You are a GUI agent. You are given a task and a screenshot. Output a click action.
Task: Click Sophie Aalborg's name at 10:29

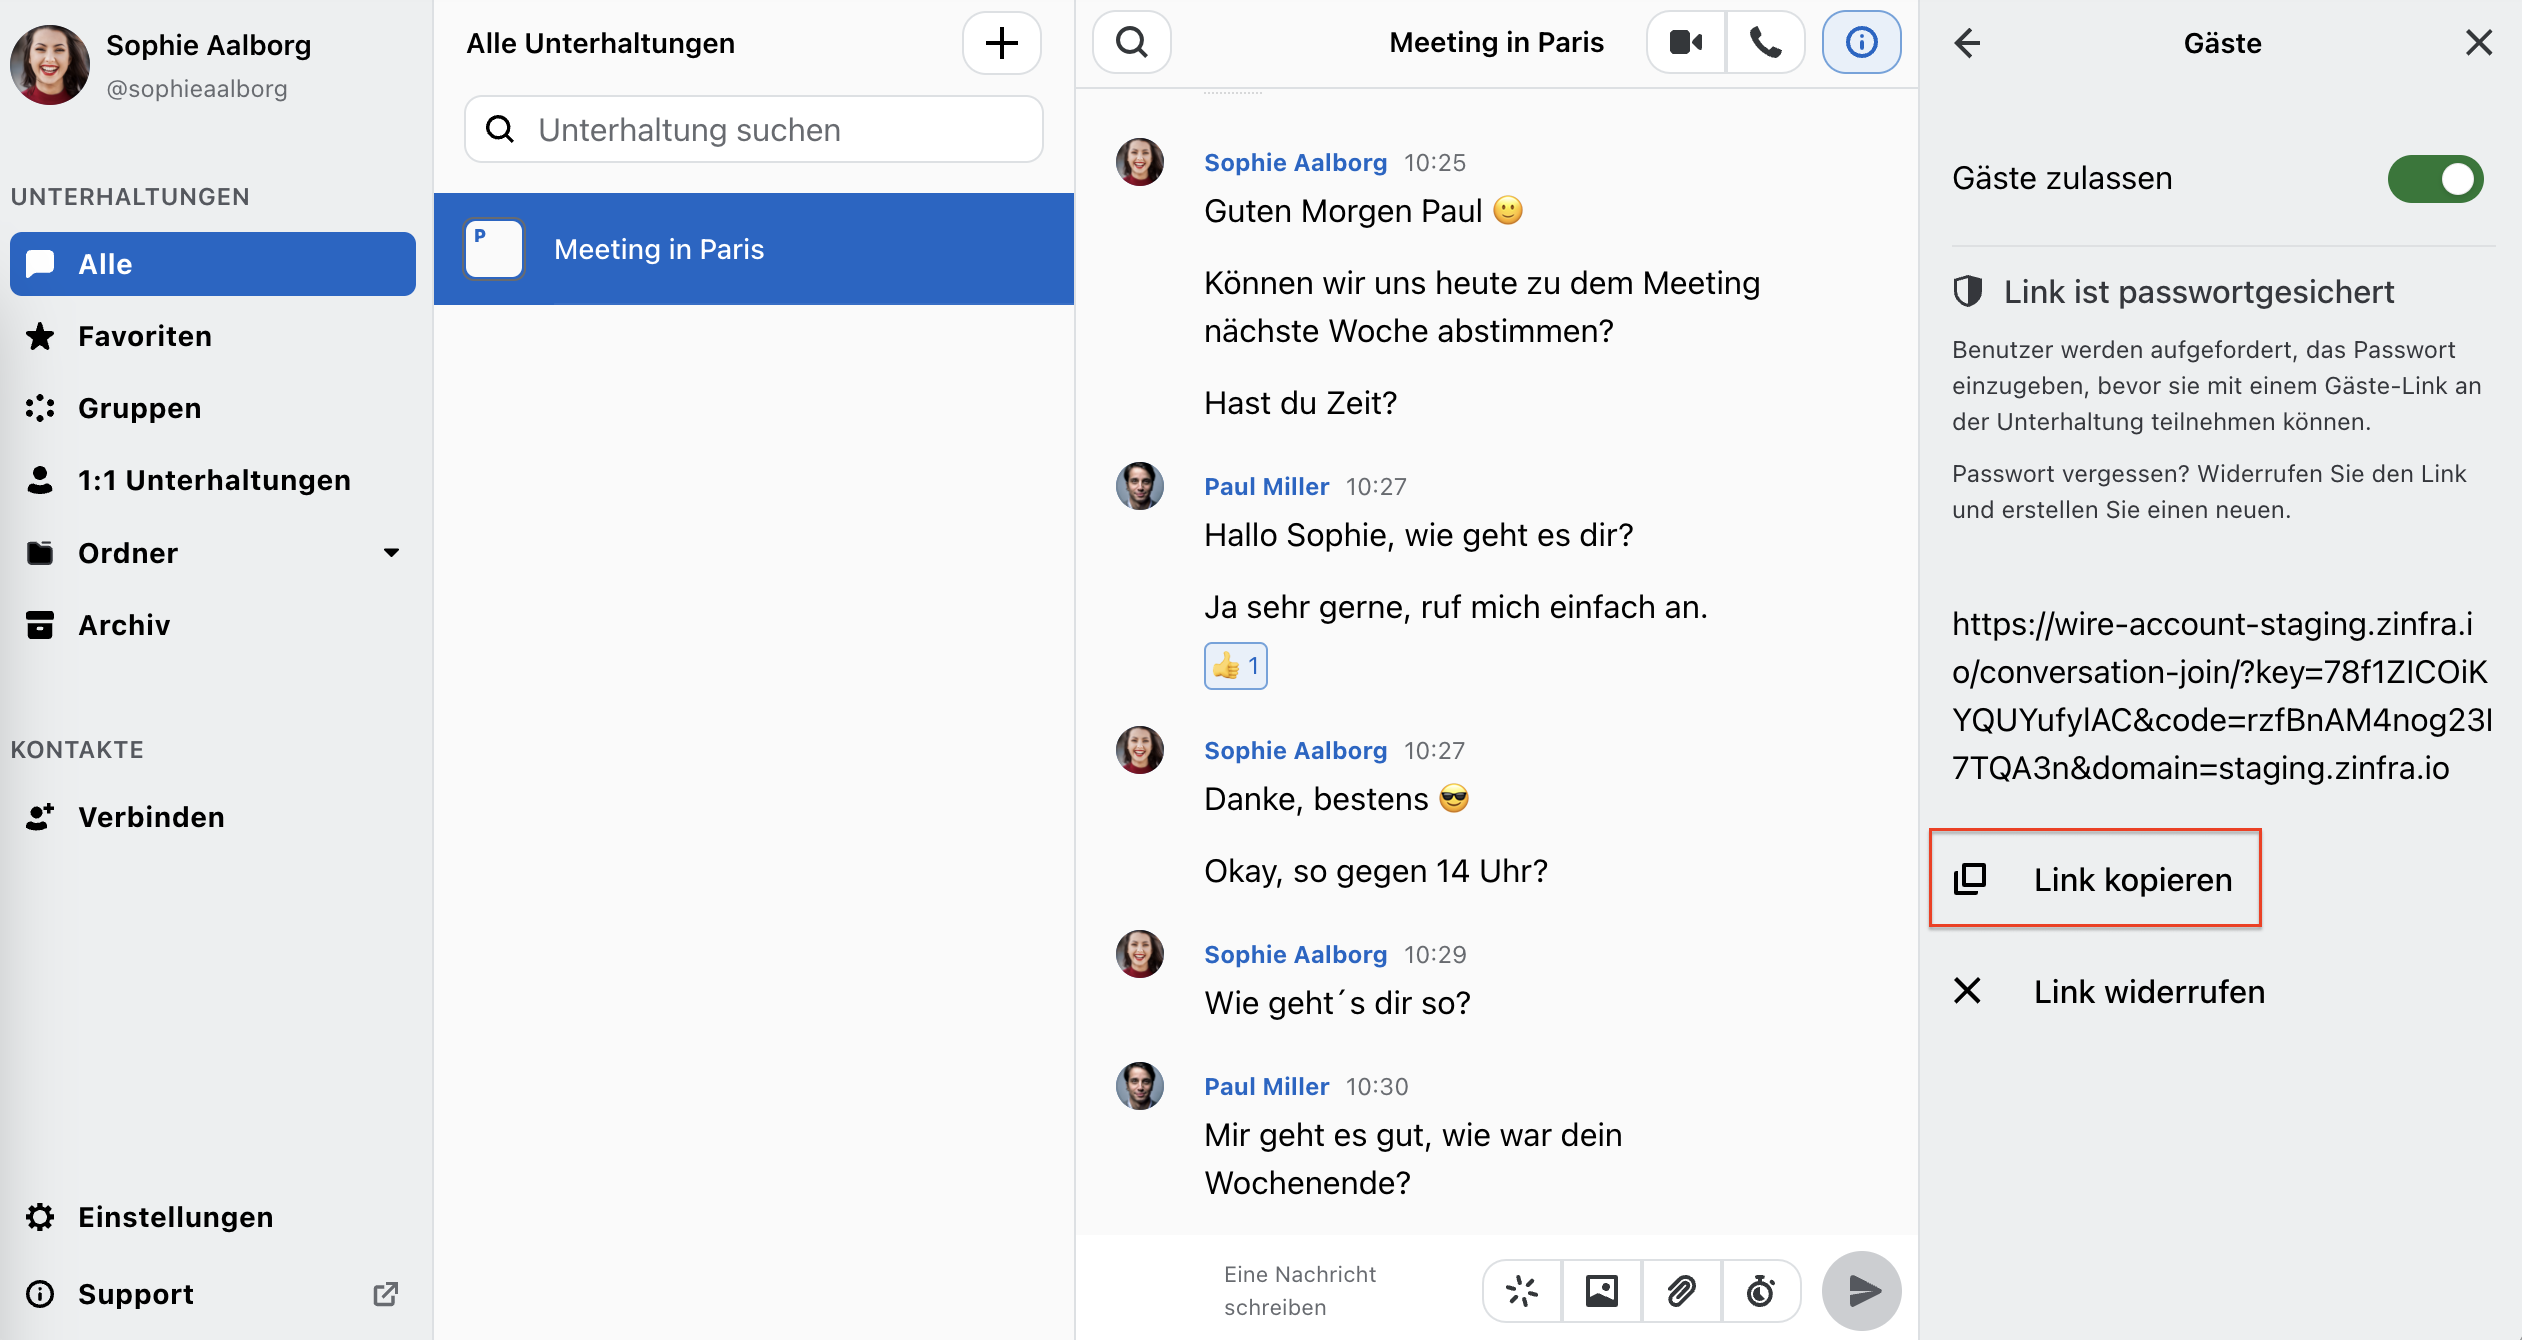tap(1295, 954)
